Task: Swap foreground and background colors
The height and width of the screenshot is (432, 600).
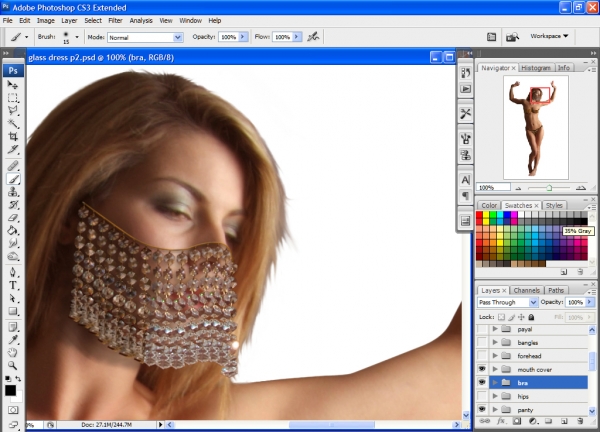Action: [x=18, y=378]
